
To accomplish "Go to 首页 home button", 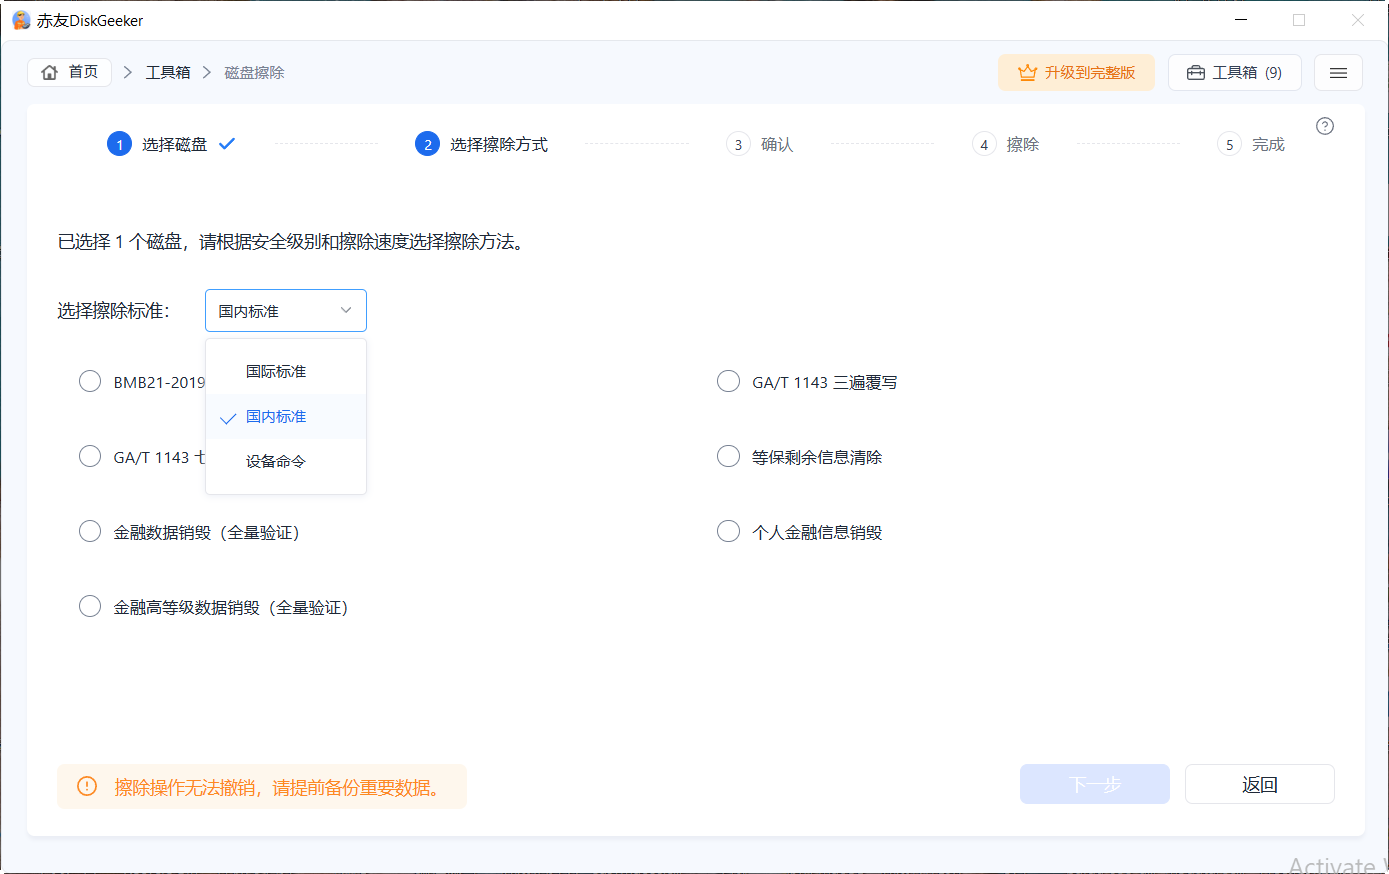I will (x=69, y=72).
